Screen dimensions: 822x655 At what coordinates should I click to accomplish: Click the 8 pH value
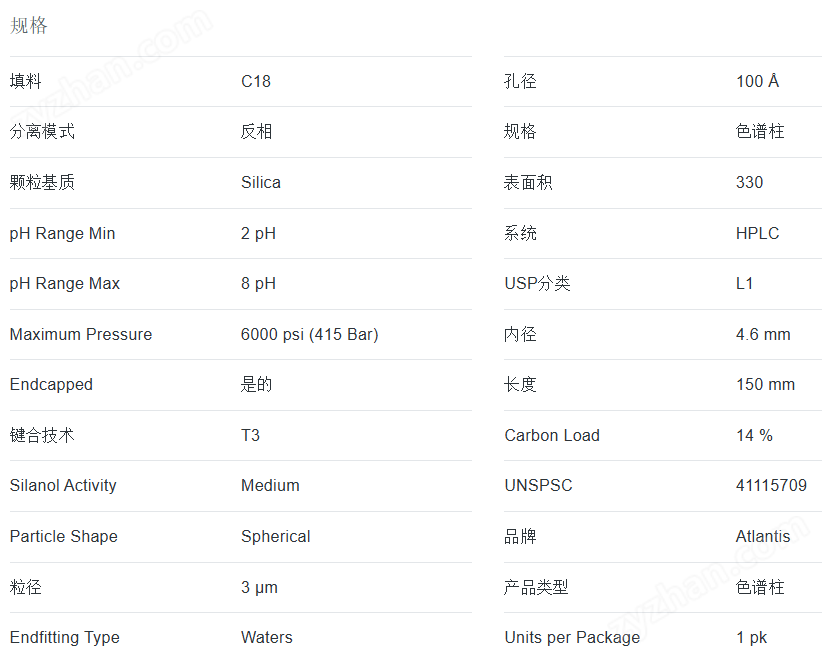pyautogui.click(x=258, y=283)
